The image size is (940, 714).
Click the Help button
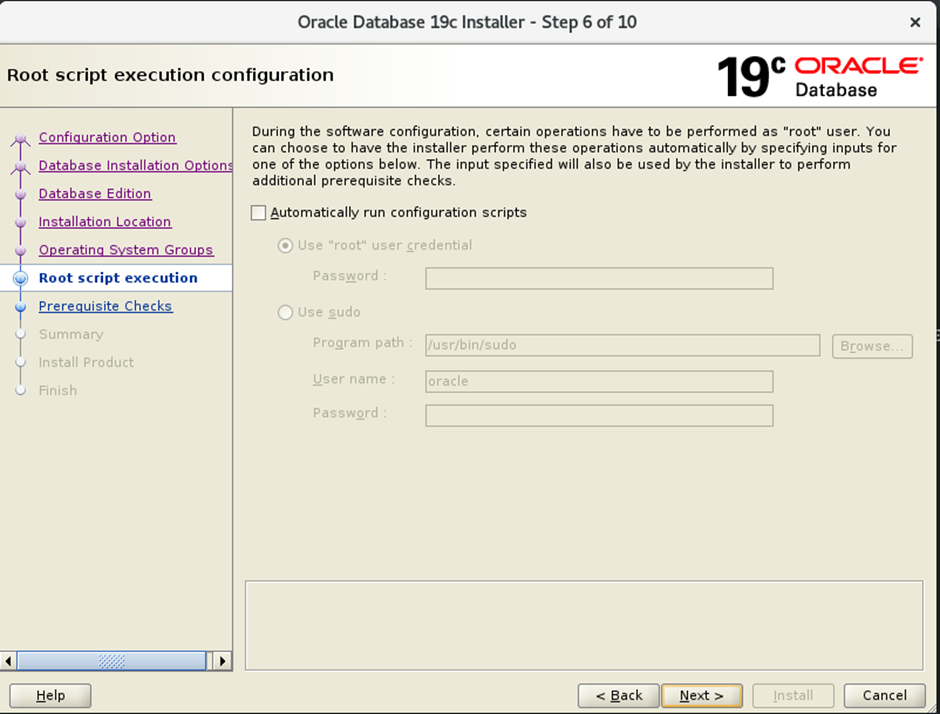coord(50,695)
